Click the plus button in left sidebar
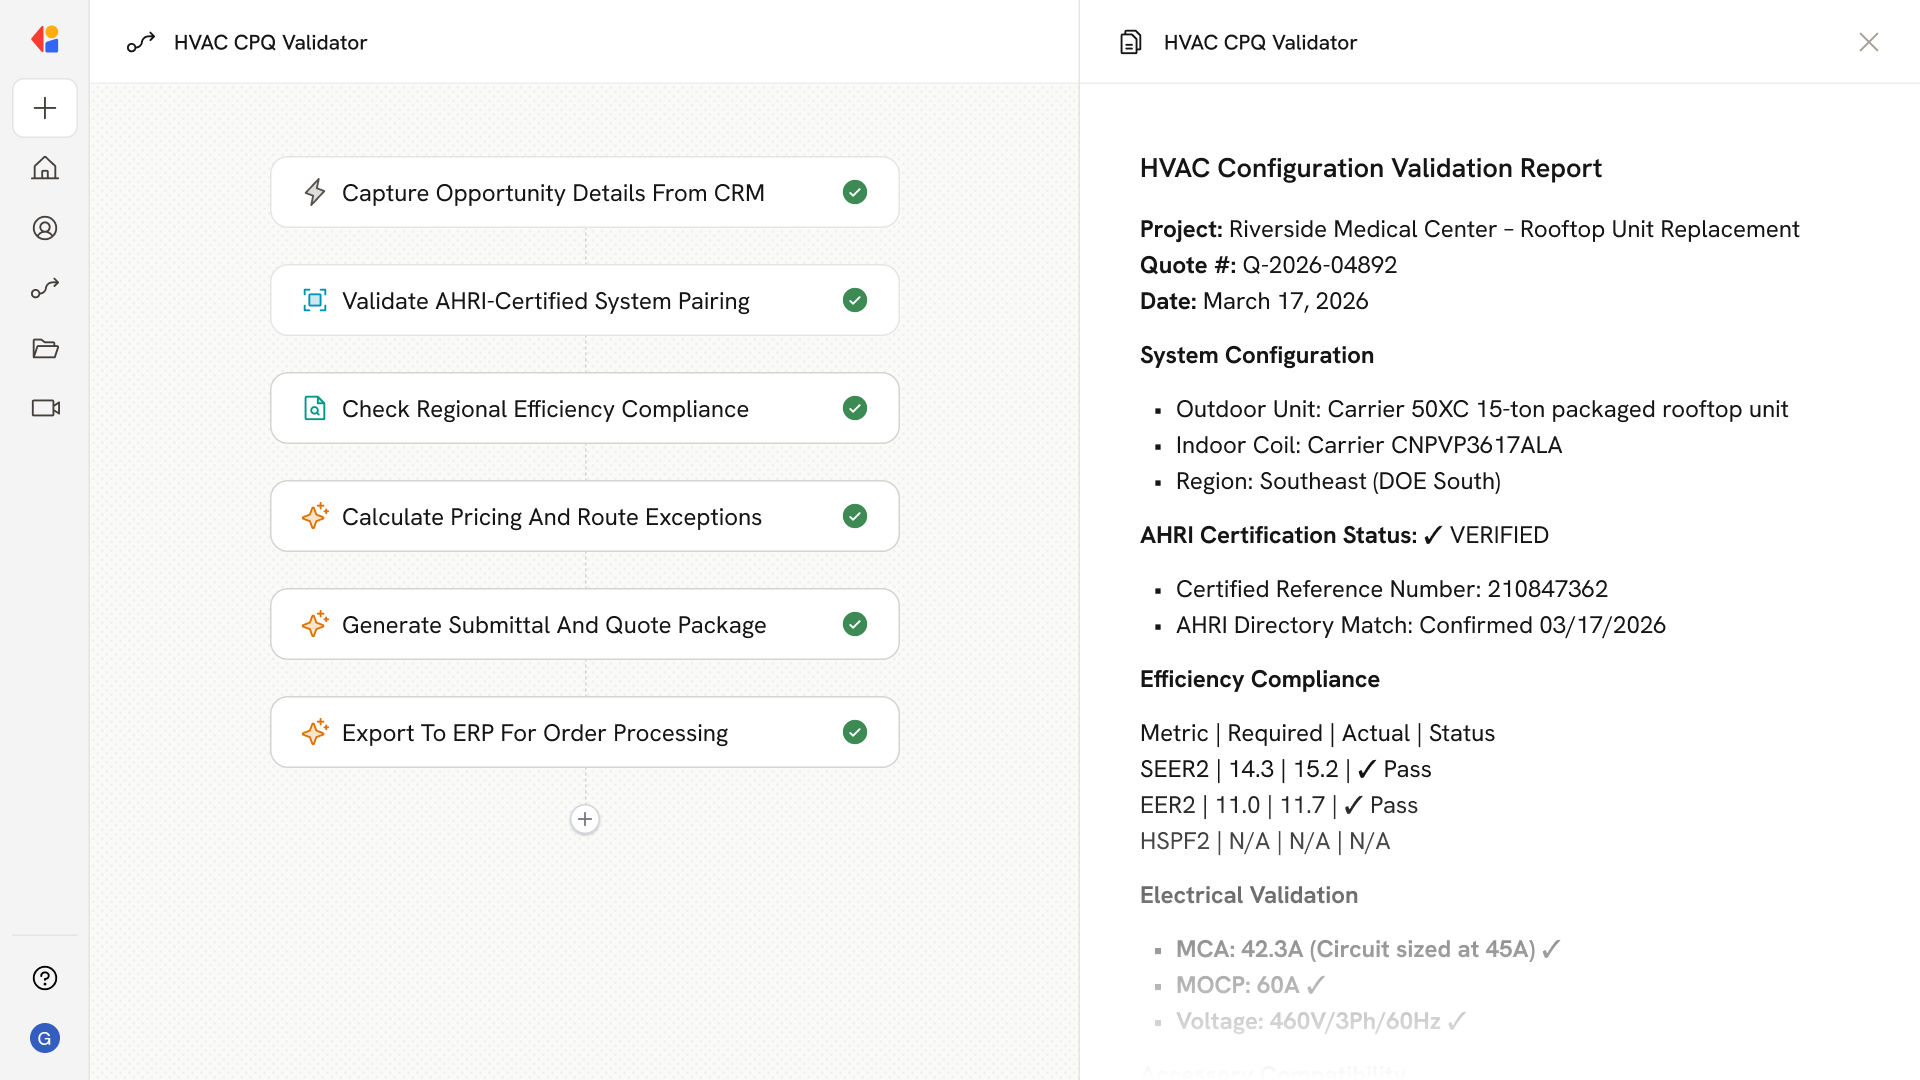 (x=45, y=108)
